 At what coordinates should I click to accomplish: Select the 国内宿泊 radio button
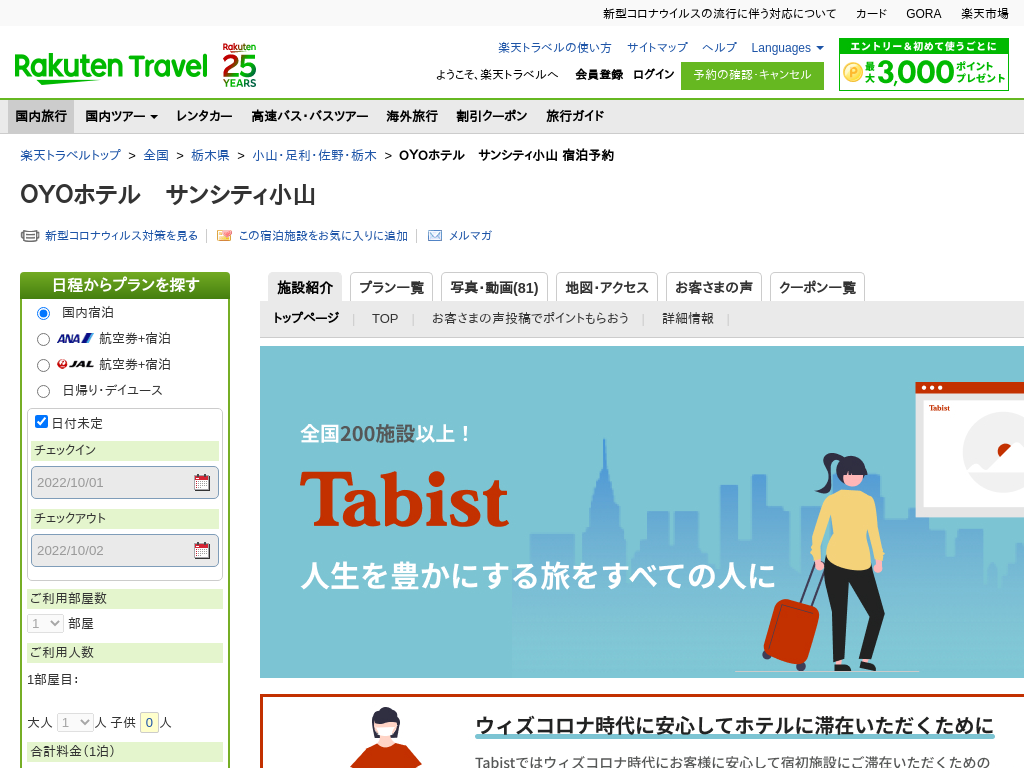tap(43, 313)
